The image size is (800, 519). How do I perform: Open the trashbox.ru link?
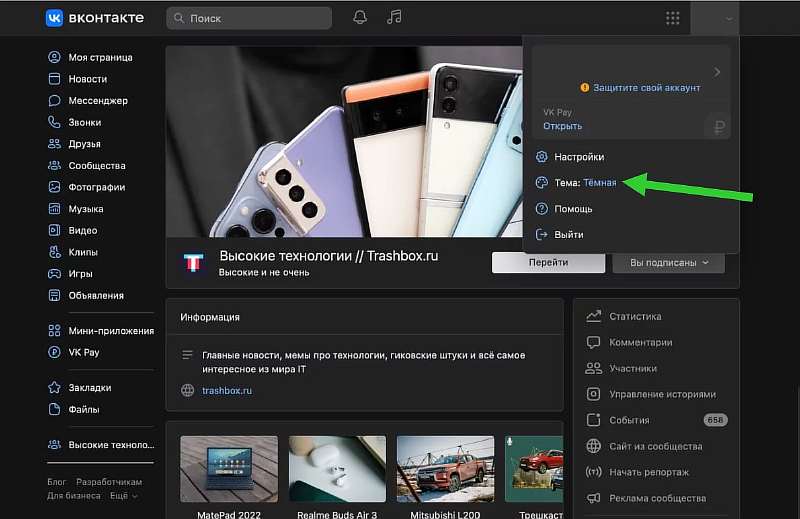(x=226, y=390)
